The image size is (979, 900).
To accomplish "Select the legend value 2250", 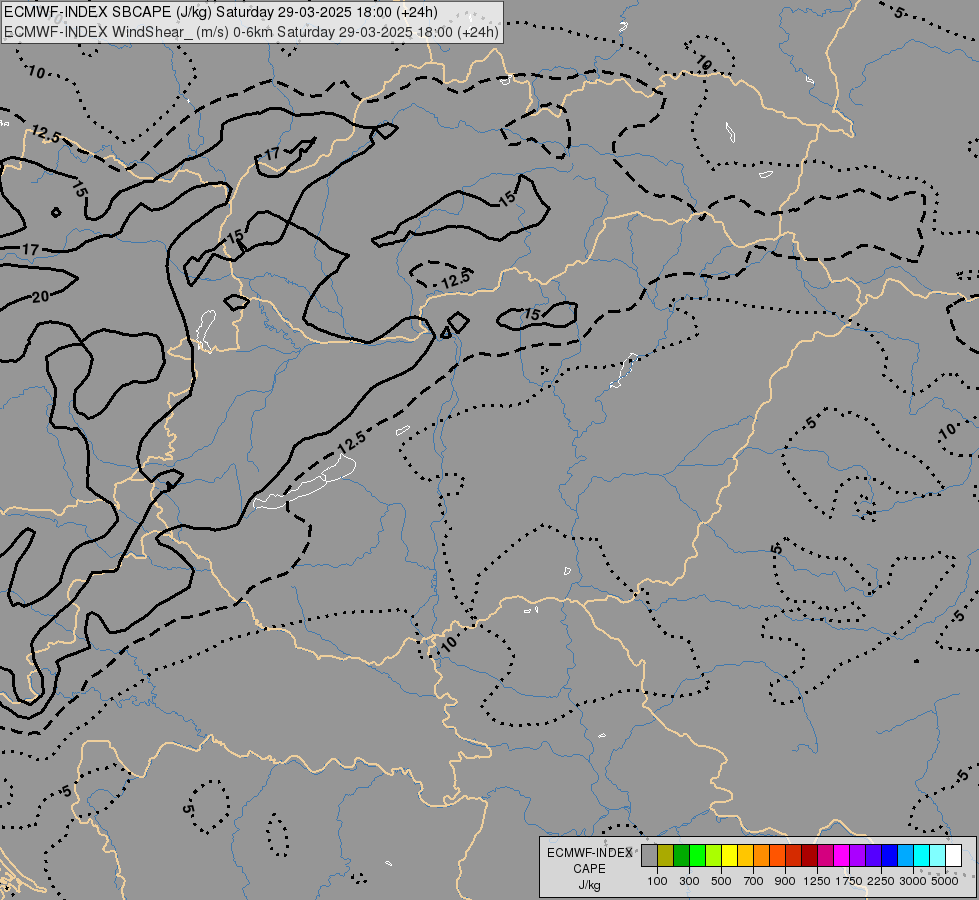I will pyautogui.click(x=881, y=881).
